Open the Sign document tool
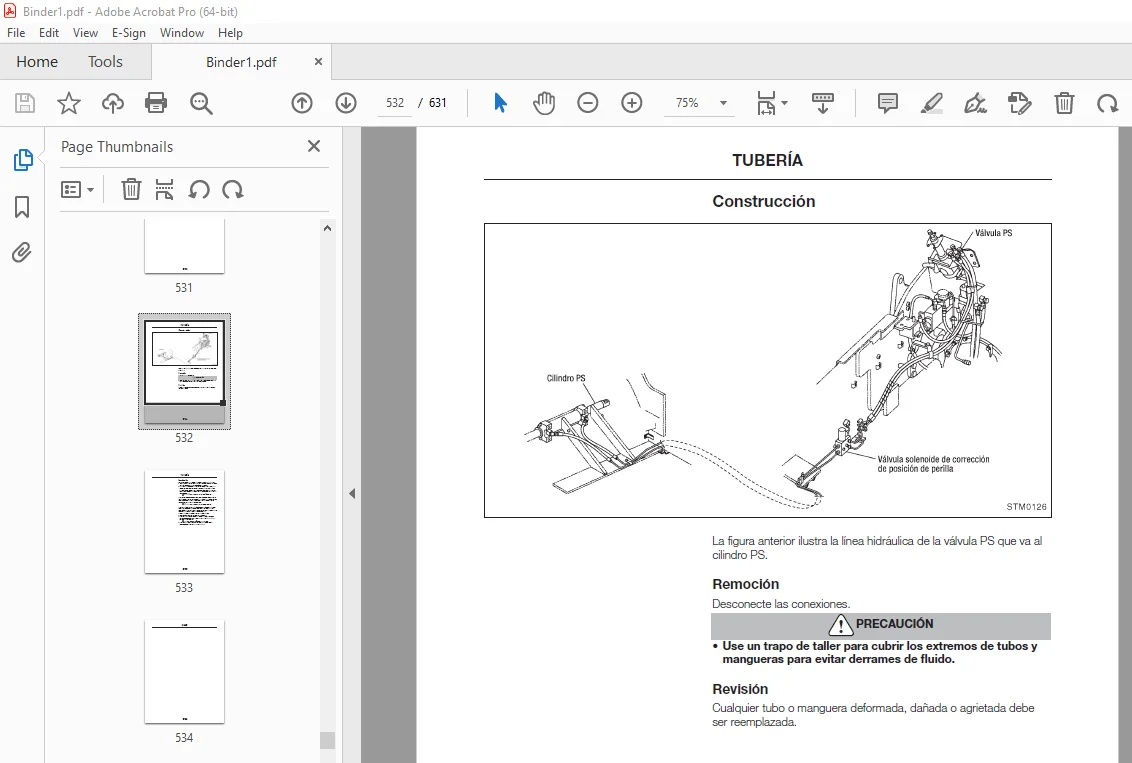The width and height of the screenshot is (1132, 763). coord(975,103)
